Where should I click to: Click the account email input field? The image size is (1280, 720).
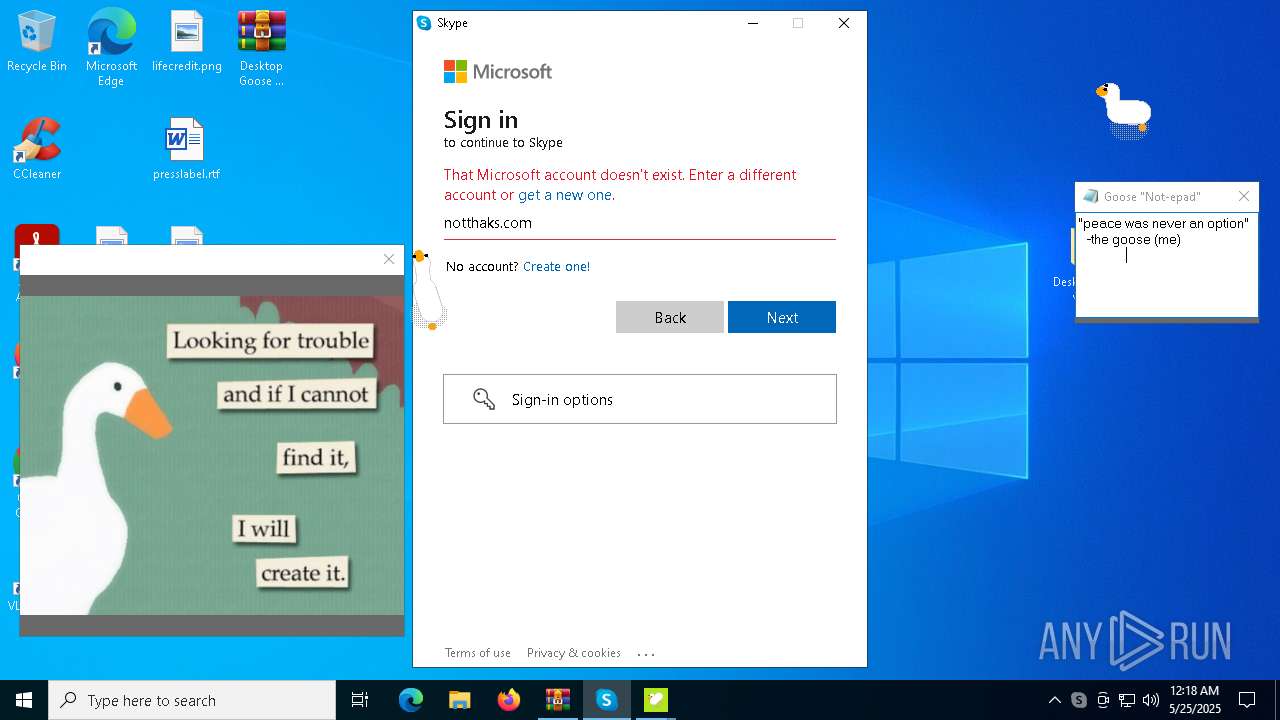640,223
